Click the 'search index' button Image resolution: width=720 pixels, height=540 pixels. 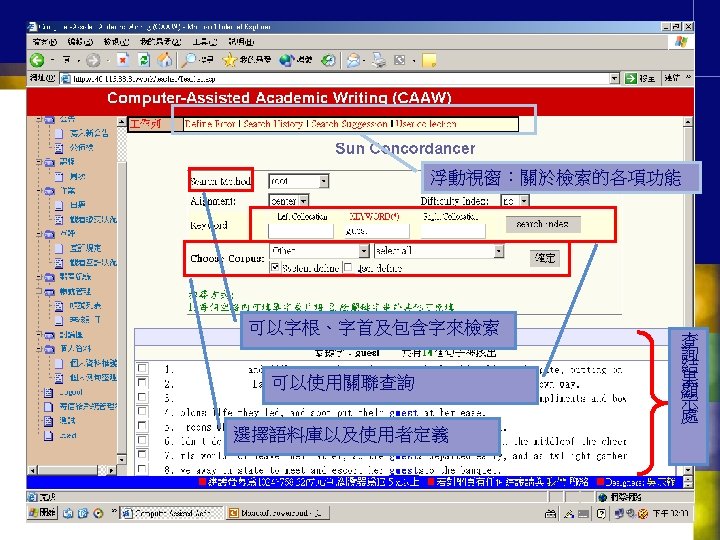point(543,224)
